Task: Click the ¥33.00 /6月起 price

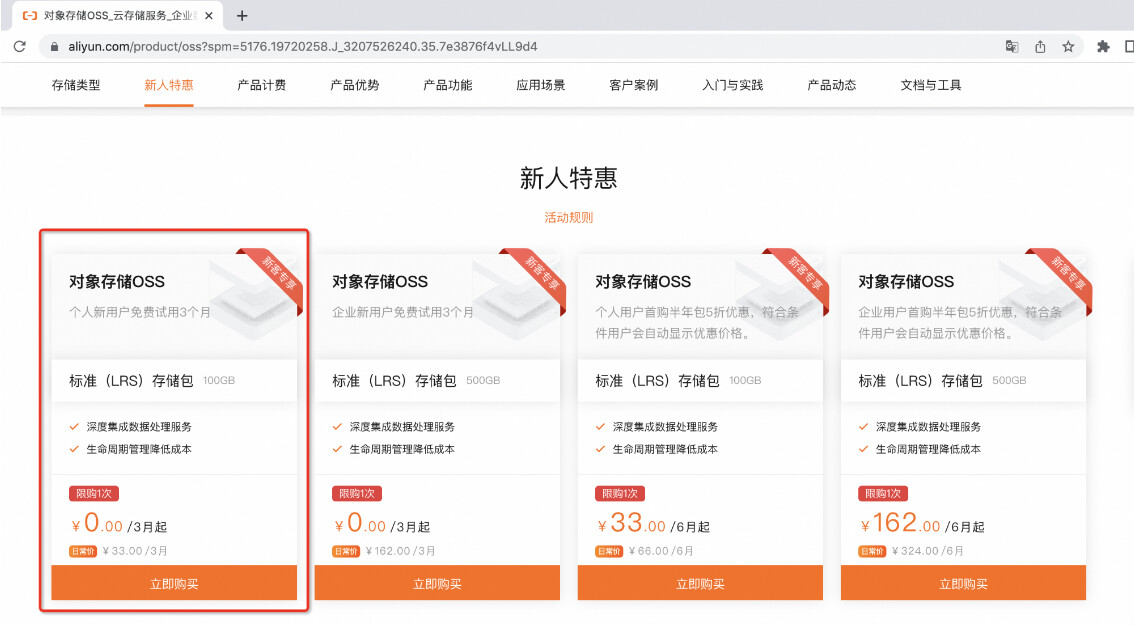Action: 653,523
